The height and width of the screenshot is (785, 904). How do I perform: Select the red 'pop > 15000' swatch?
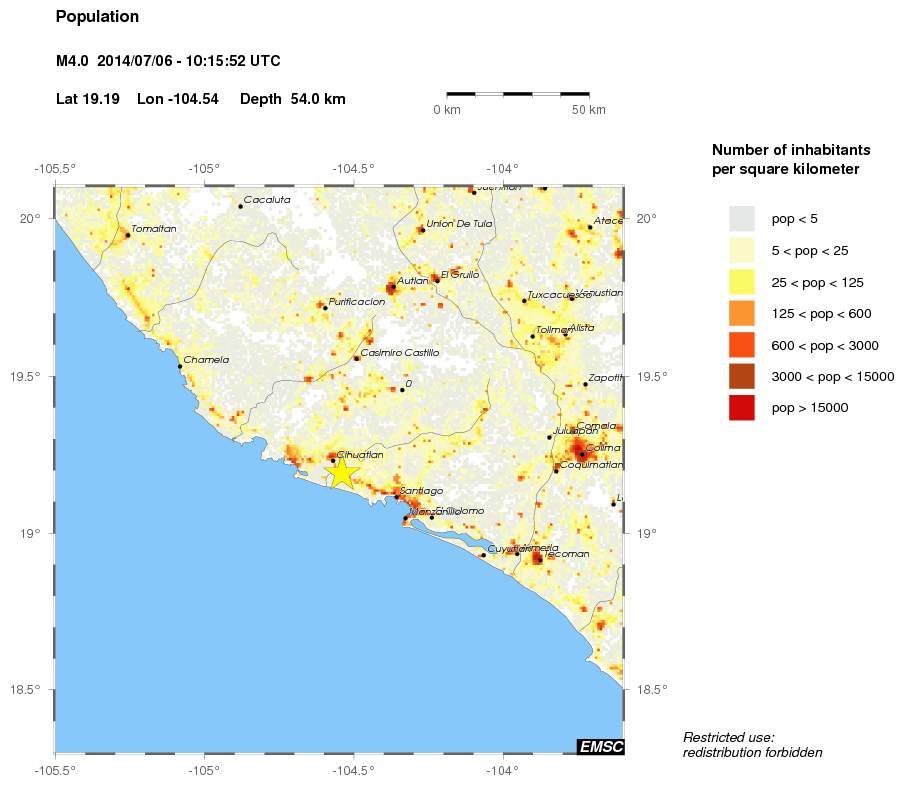pos(741,407)
